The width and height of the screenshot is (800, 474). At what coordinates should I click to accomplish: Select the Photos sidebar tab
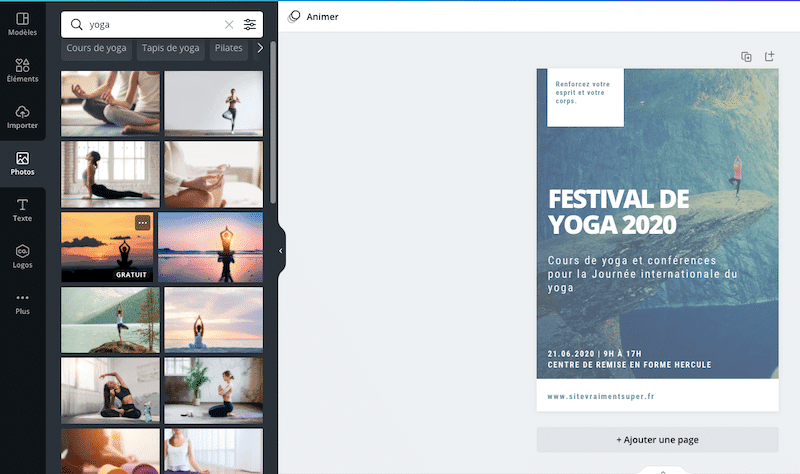point(22,164)
